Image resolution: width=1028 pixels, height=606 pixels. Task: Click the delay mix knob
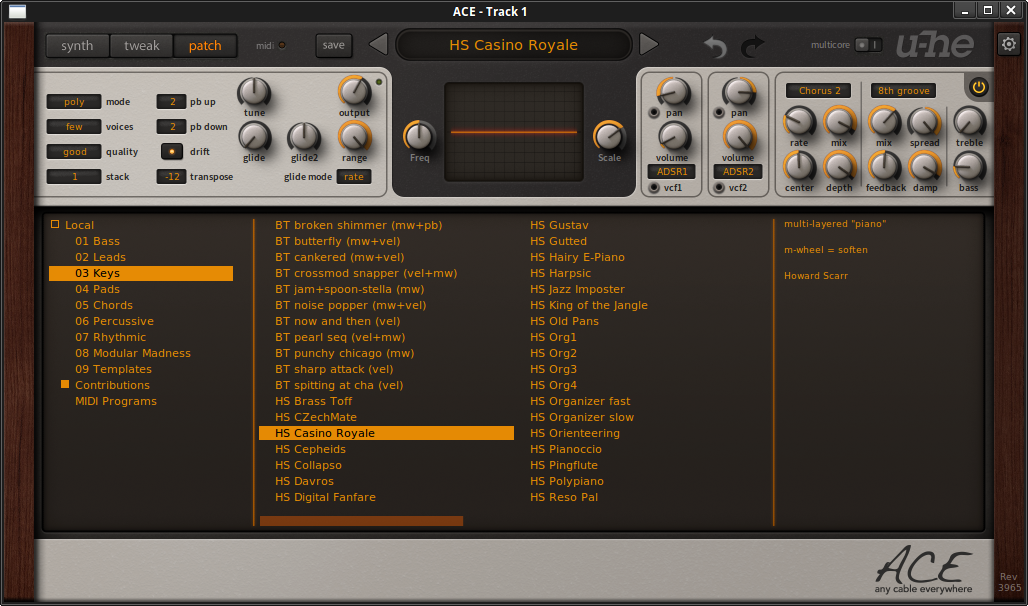point(884,122)
